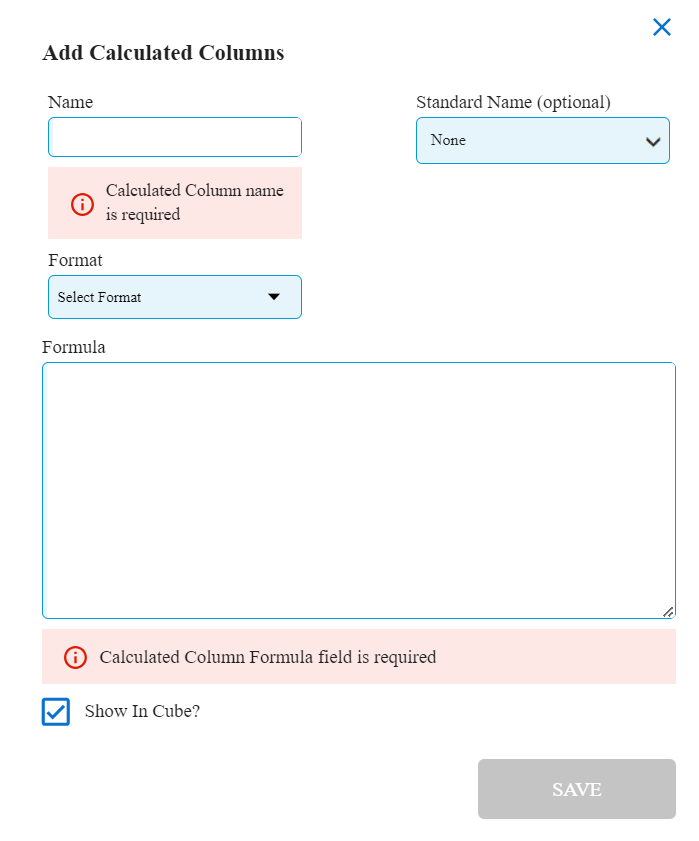
Task: Click the Standard Name (optional) label
Action: pos(513,102)
